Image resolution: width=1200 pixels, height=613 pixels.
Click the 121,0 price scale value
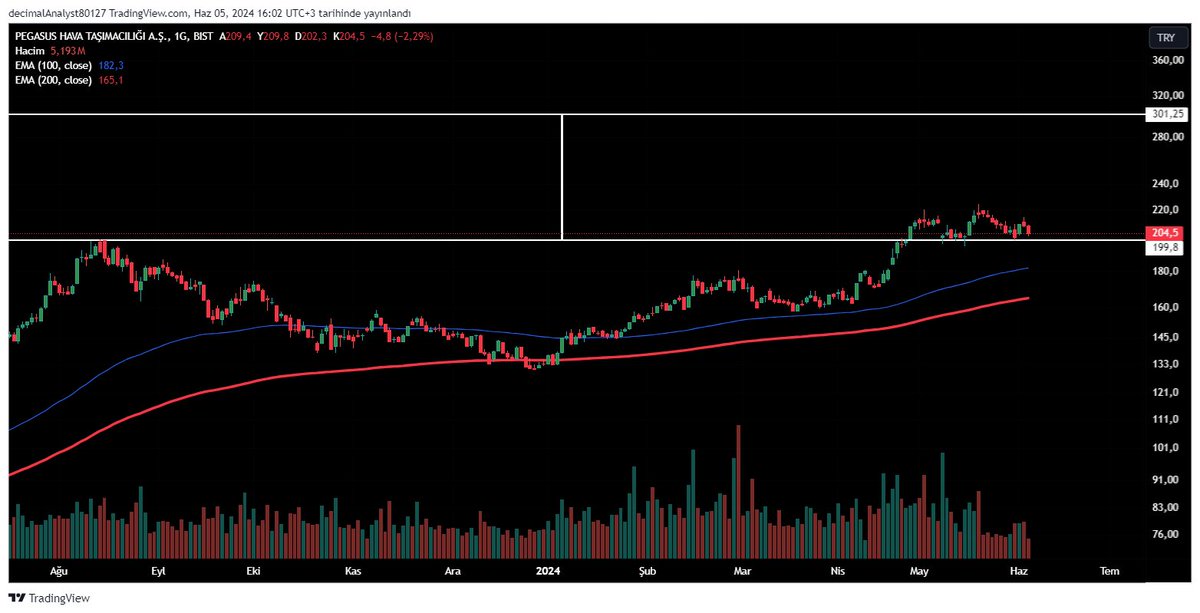[1167, 392]
